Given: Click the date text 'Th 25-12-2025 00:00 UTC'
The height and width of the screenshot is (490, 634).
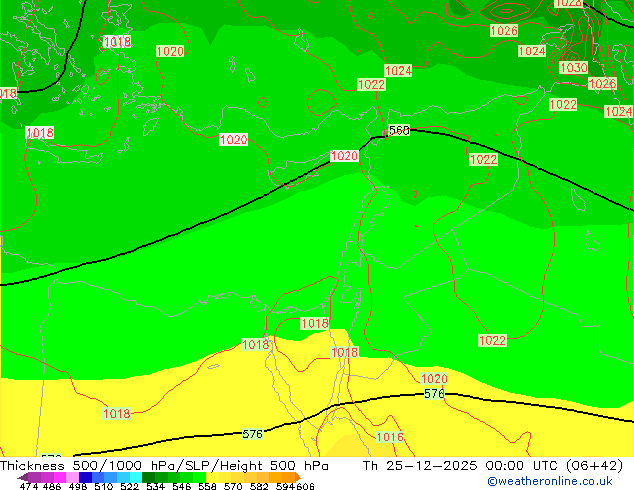Looking at the screenshot, I should [x=463, y=466].
